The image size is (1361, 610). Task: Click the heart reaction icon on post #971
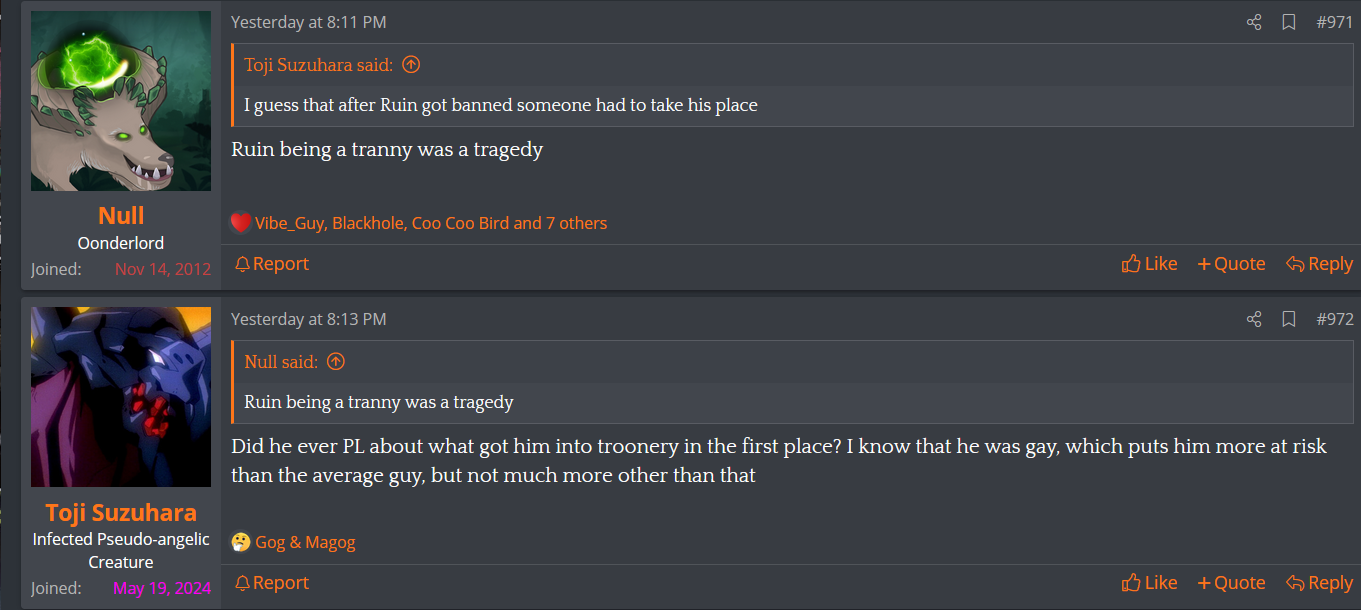point(240,223)
